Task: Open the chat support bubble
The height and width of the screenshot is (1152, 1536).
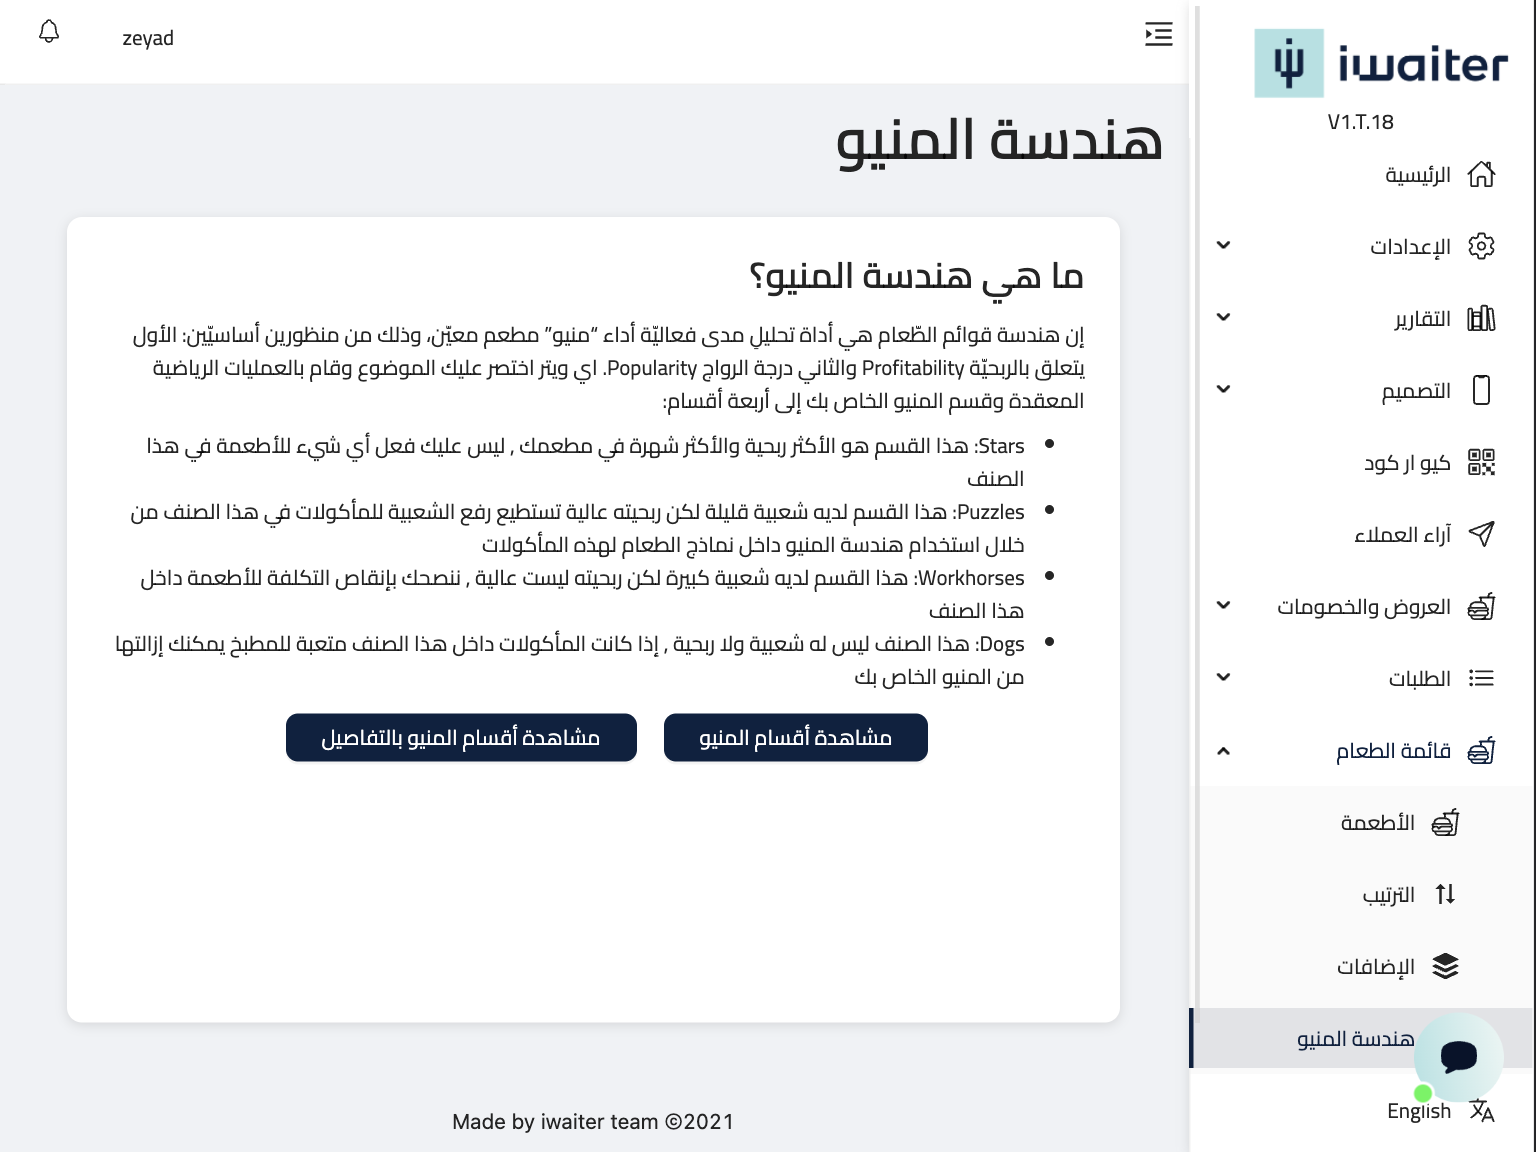Action: [1459, 1056]
